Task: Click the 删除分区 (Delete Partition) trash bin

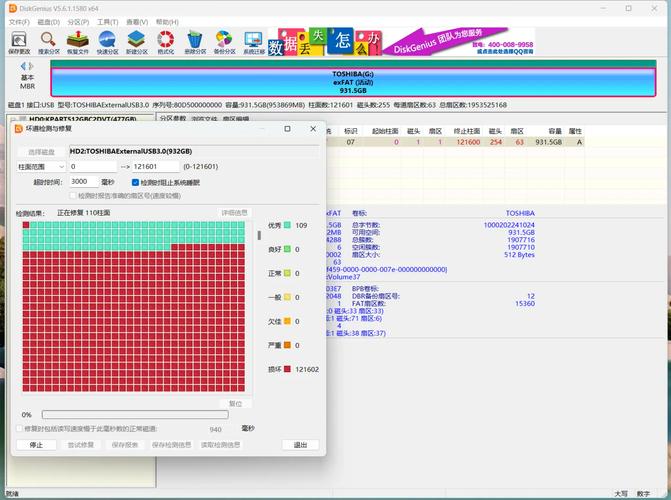Action: point(195,42)
